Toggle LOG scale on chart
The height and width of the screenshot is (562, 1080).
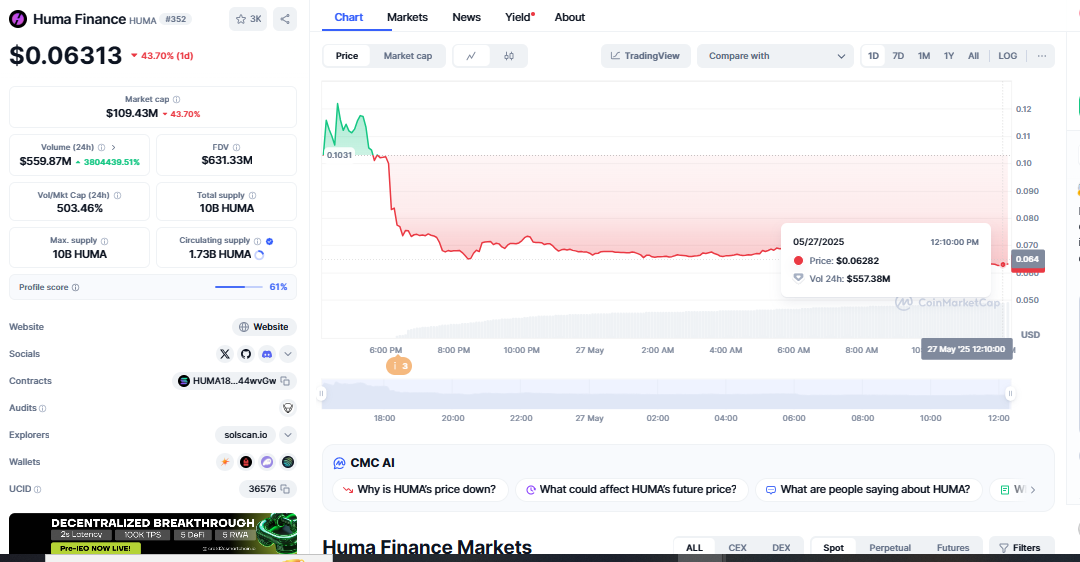pyautogui.click(x=1008, y=56)
